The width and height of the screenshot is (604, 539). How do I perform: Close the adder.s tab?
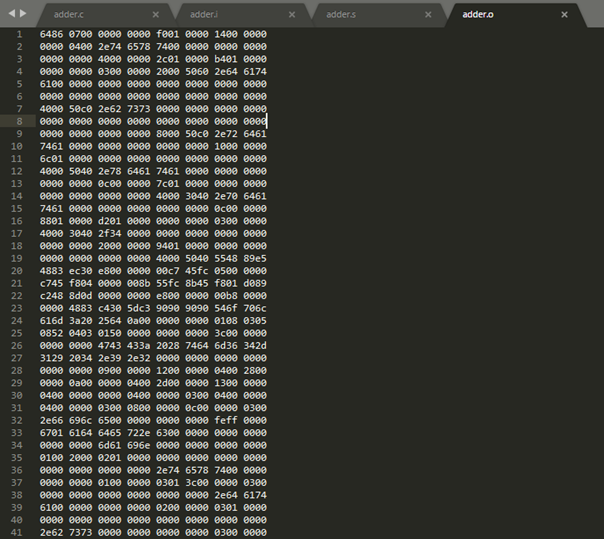pyautogui.click(x=428, y=15)
